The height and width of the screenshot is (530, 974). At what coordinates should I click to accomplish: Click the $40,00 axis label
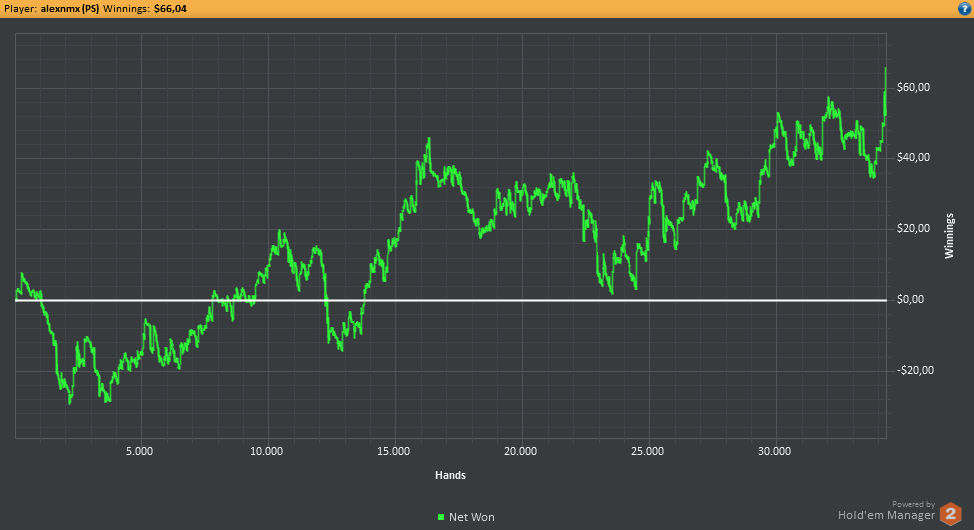tap(913, 157)
